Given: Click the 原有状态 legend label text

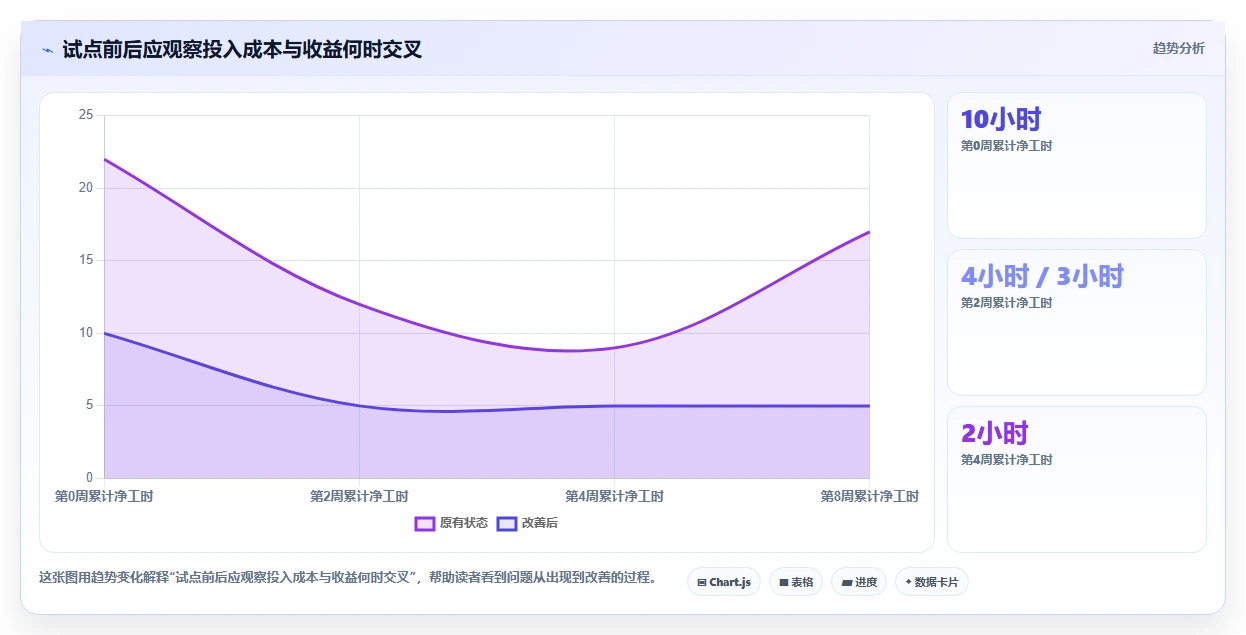Looking at the screenshot, I should [464, 523].
